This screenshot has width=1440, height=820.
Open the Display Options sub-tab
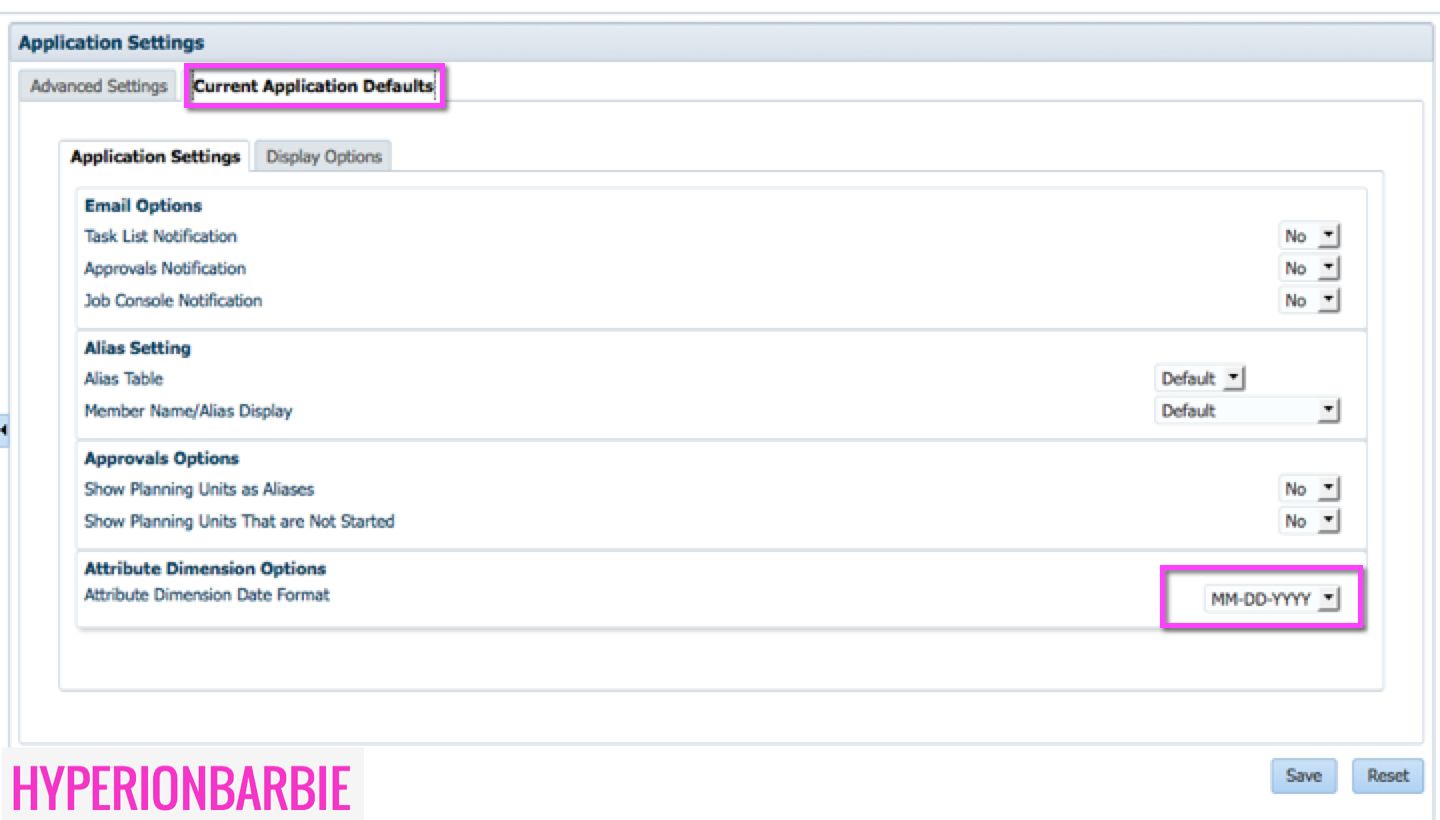click(324, 157)
